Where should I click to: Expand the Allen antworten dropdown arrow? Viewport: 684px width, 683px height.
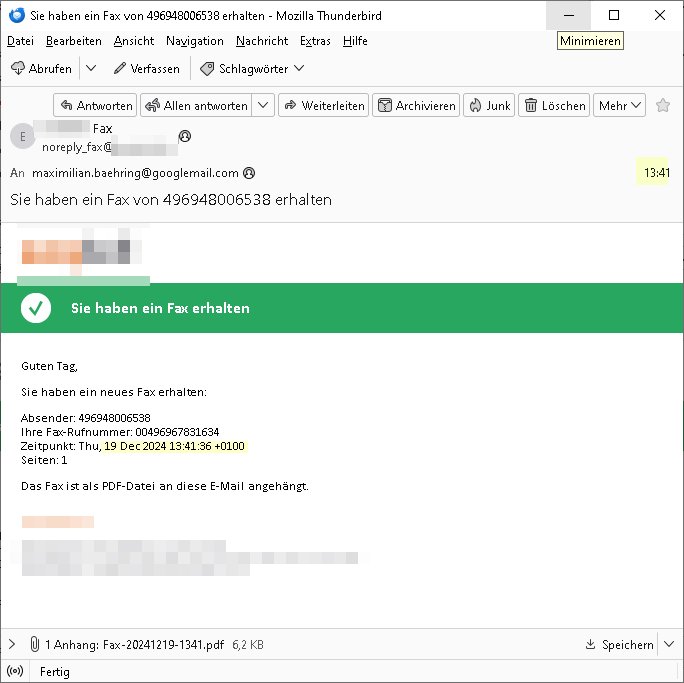pyautogui.click(x=263, y=105)
